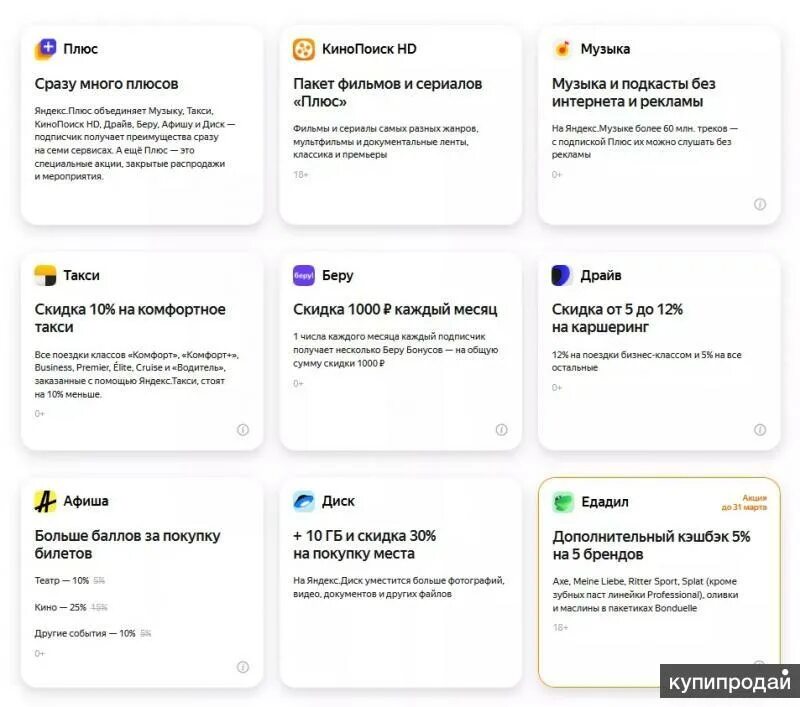The height and width of the screenshot is (707, 800).
Task: Click the КиноПоиск HD film reel icon
Action: pyautogui.click(x=304, y=49)
